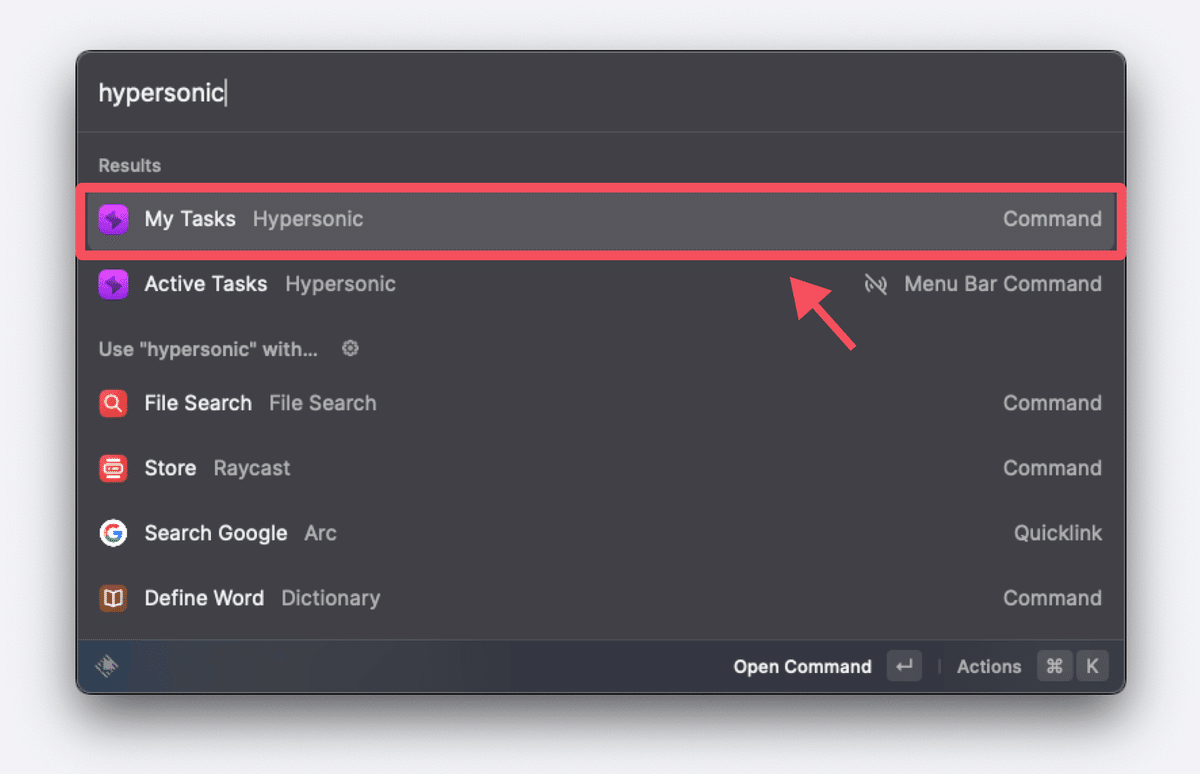Click the Results section label
The height and width of the screenshot is (774, 1200).
coord(130,166)
